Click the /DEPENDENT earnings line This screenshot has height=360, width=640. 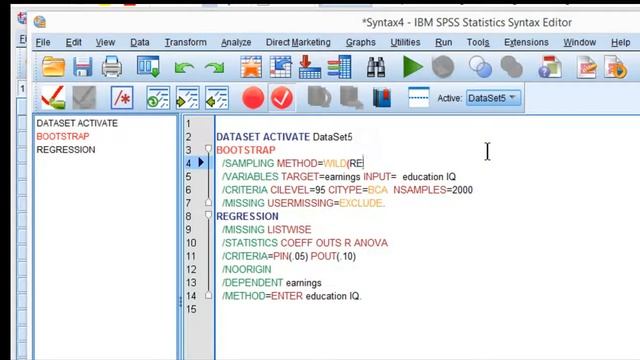point(271,282)
